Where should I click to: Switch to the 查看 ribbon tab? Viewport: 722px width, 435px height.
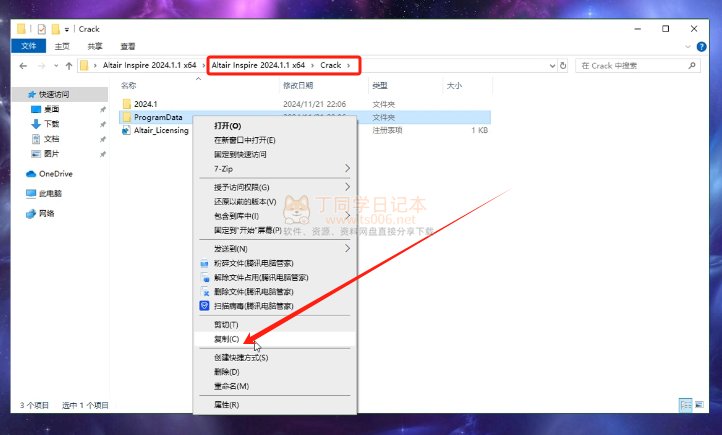(x=128, y=46)
